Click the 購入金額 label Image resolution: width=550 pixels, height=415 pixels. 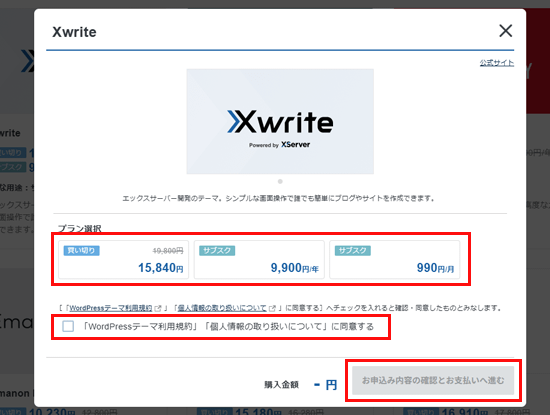coord(281,385)
